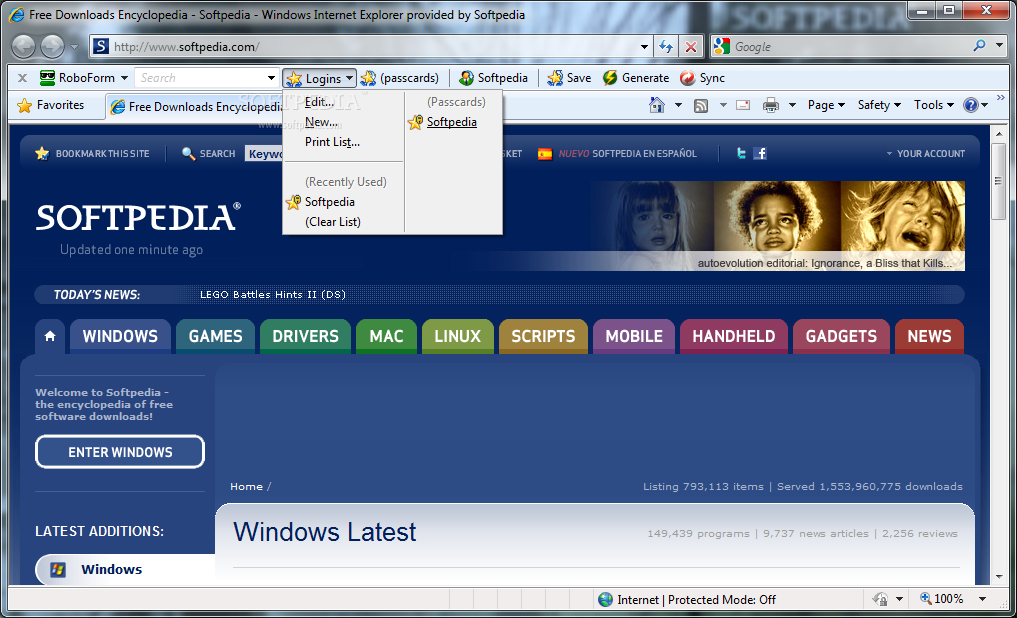This screenshot has height=618, width=1017.
Task: Open the Favorites star button
Action: [x=51, y=105]
